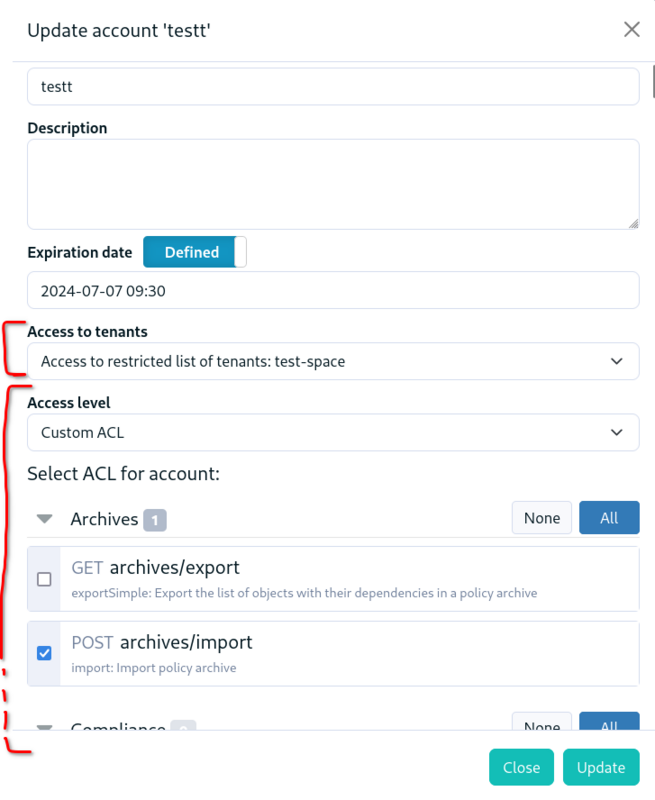The height and width of the screenshot is (800, 655).
Task: Select All for Archives ACL
Action: point(609,518)
